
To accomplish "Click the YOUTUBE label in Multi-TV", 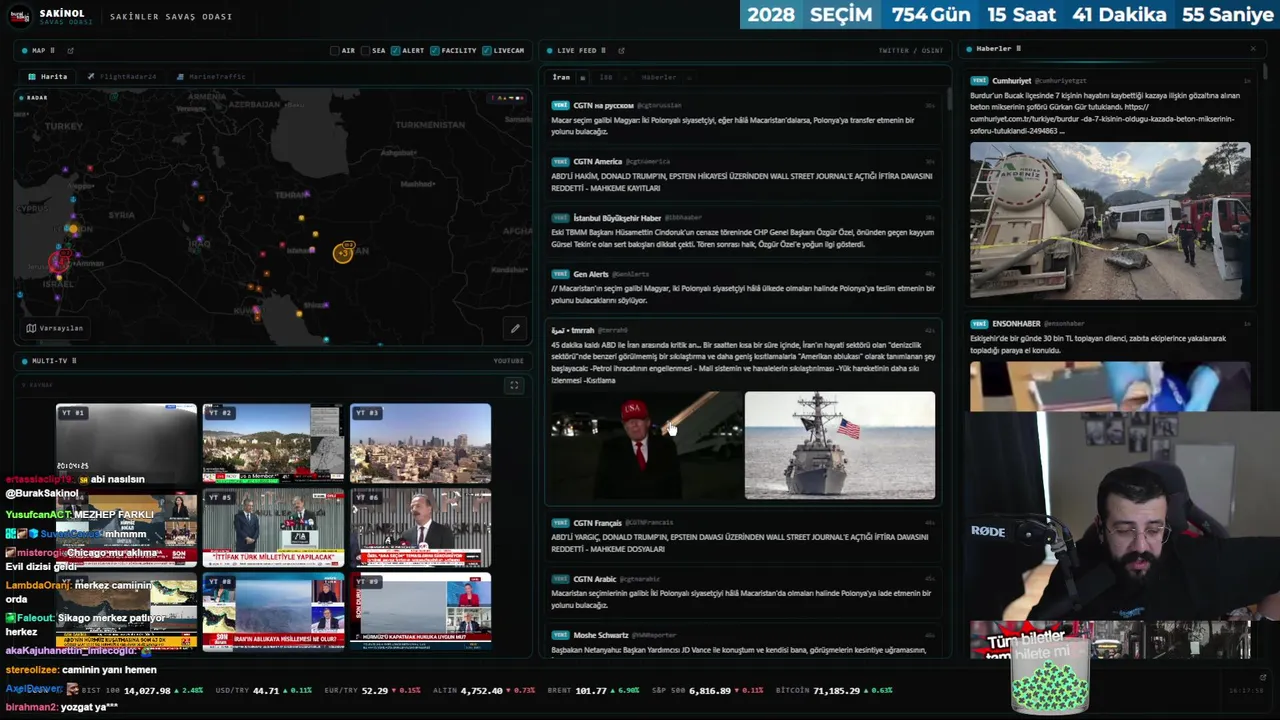I will point(508,361).
